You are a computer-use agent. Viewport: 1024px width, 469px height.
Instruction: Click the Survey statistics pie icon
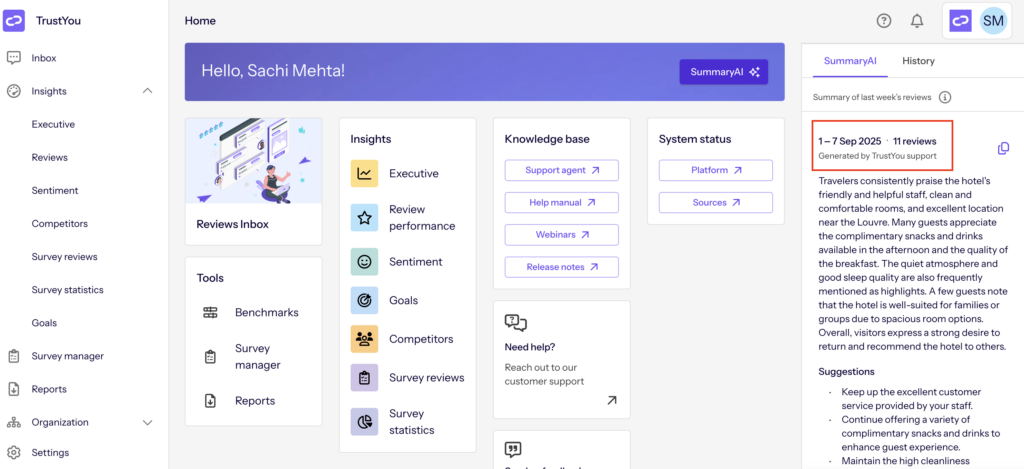point(364,422)
